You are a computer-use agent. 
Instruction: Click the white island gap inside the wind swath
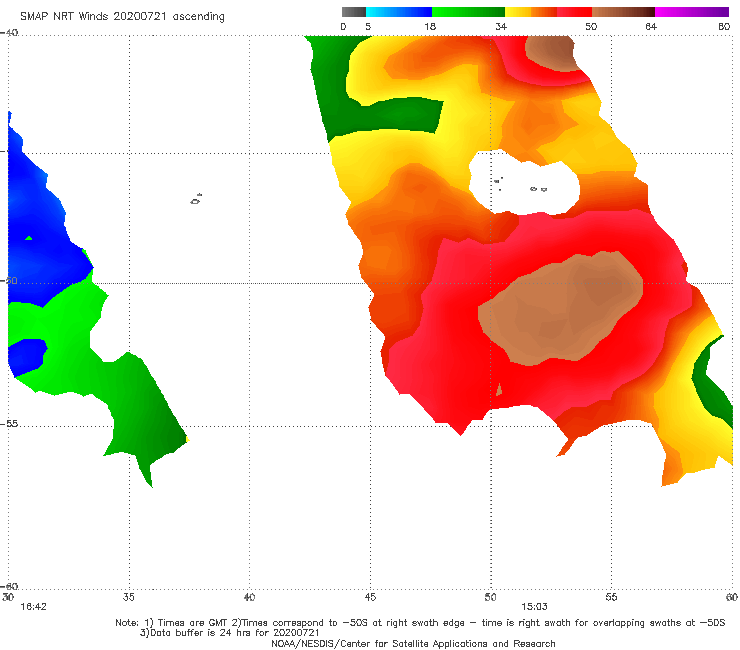(x=525, y=184)
